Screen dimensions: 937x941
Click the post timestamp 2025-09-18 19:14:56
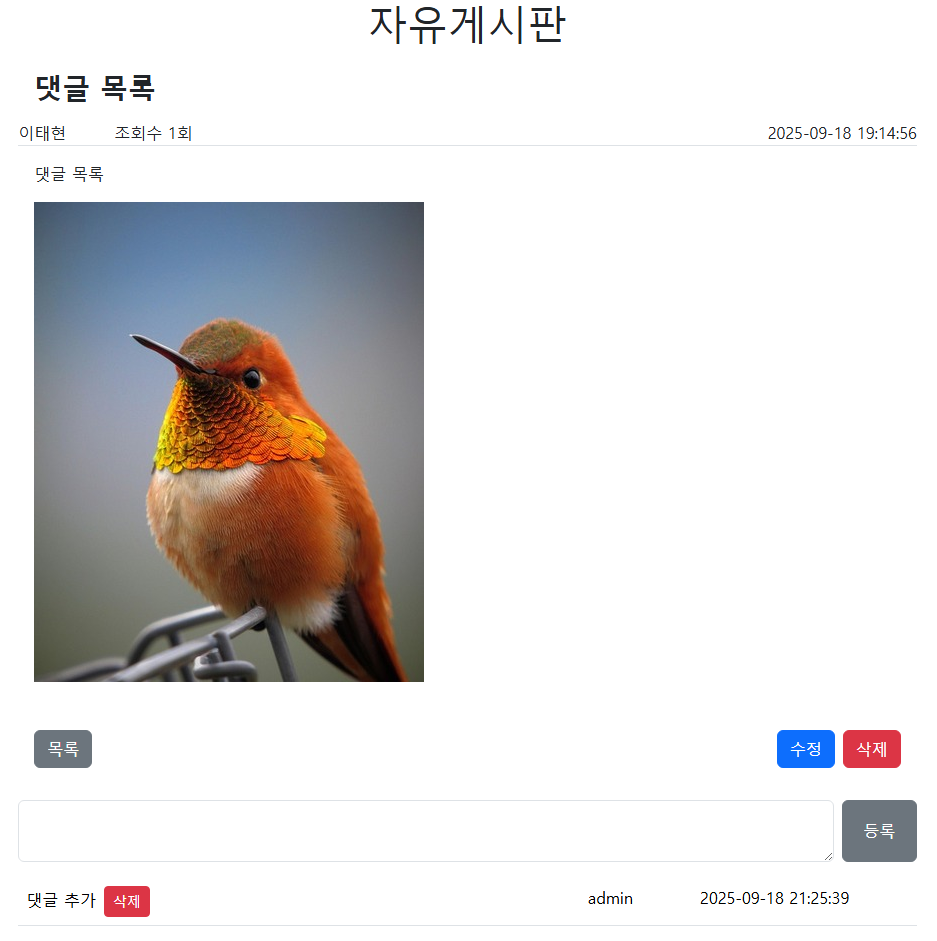point(842,133)
